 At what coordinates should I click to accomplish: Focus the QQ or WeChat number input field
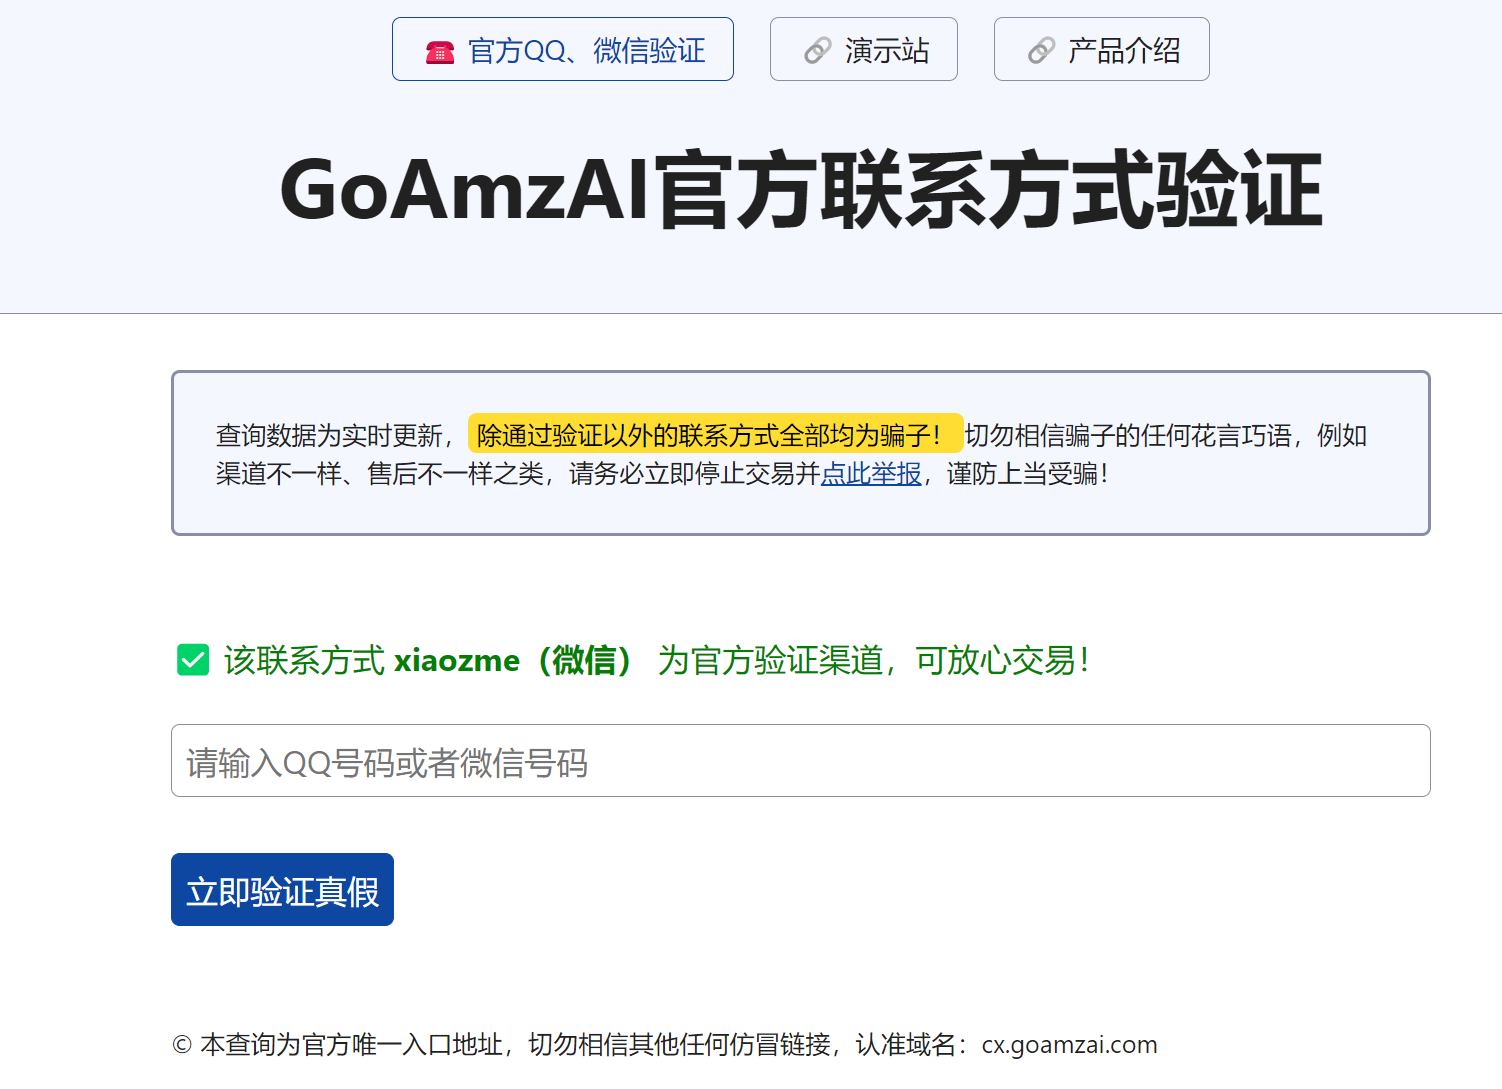coord(801,761)
